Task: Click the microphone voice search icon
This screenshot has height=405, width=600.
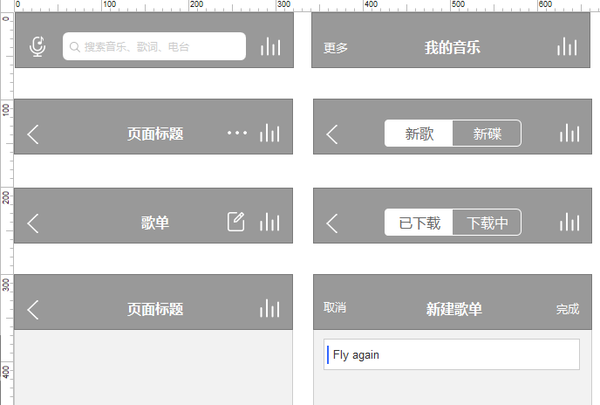Action: (38, 47)
